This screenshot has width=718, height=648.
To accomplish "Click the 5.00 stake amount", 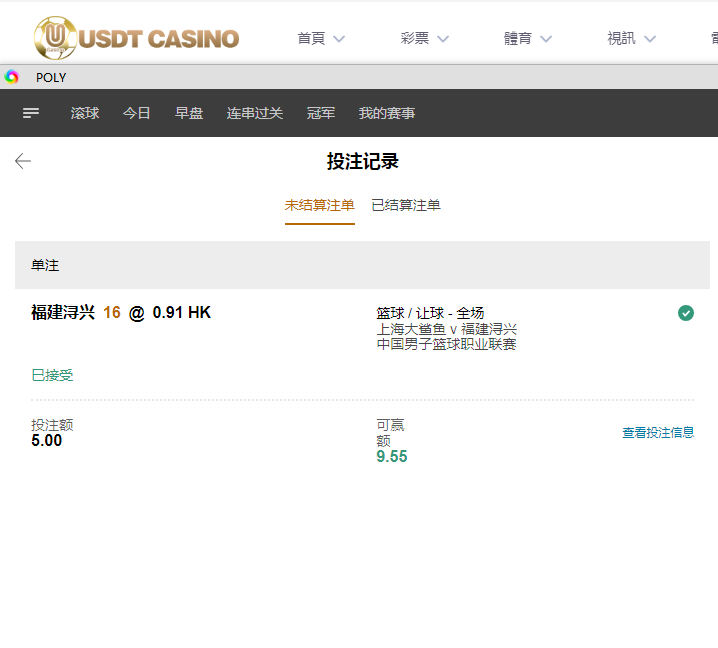I will tap(46, 441).
